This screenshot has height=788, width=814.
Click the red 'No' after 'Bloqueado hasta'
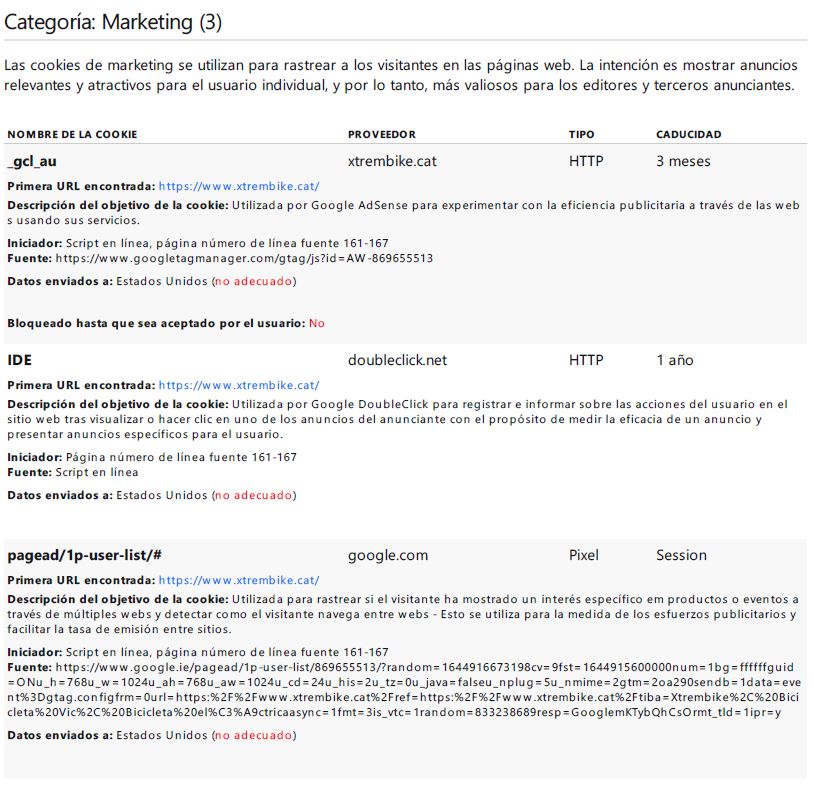coord(316,323)
